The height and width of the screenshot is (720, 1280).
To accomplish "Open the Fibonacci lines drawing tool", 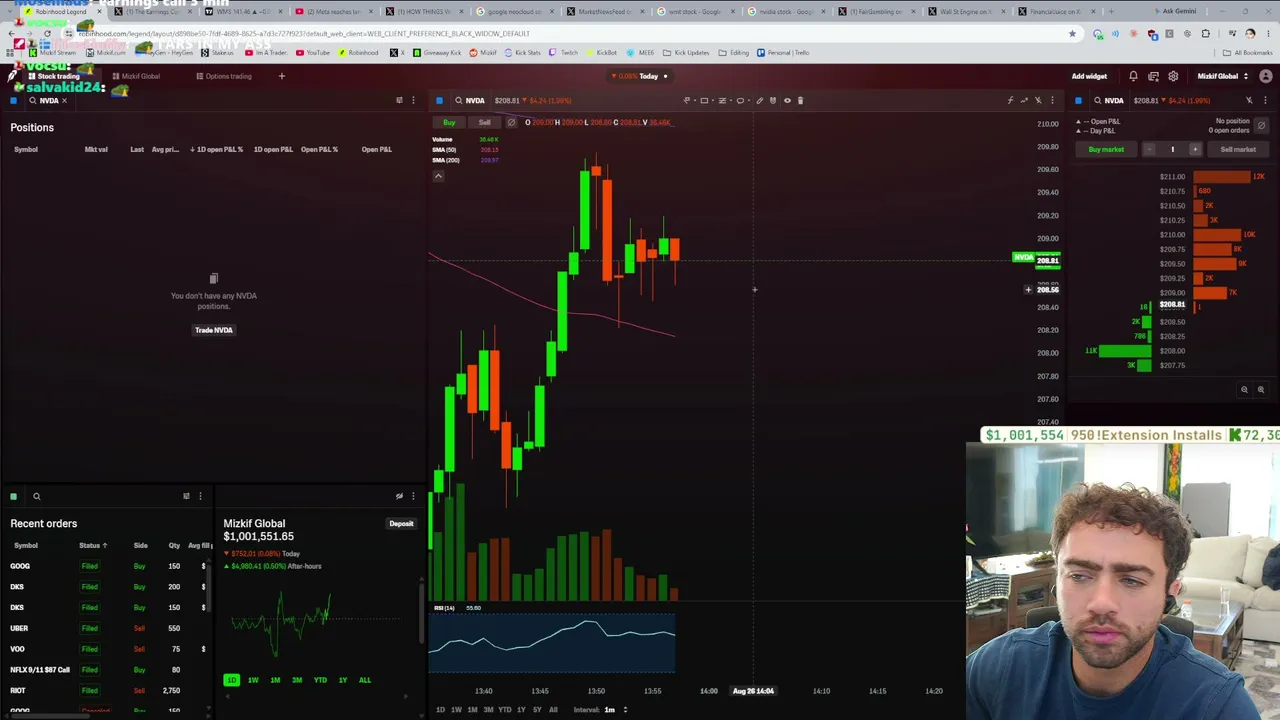I will tap(722, 100).
